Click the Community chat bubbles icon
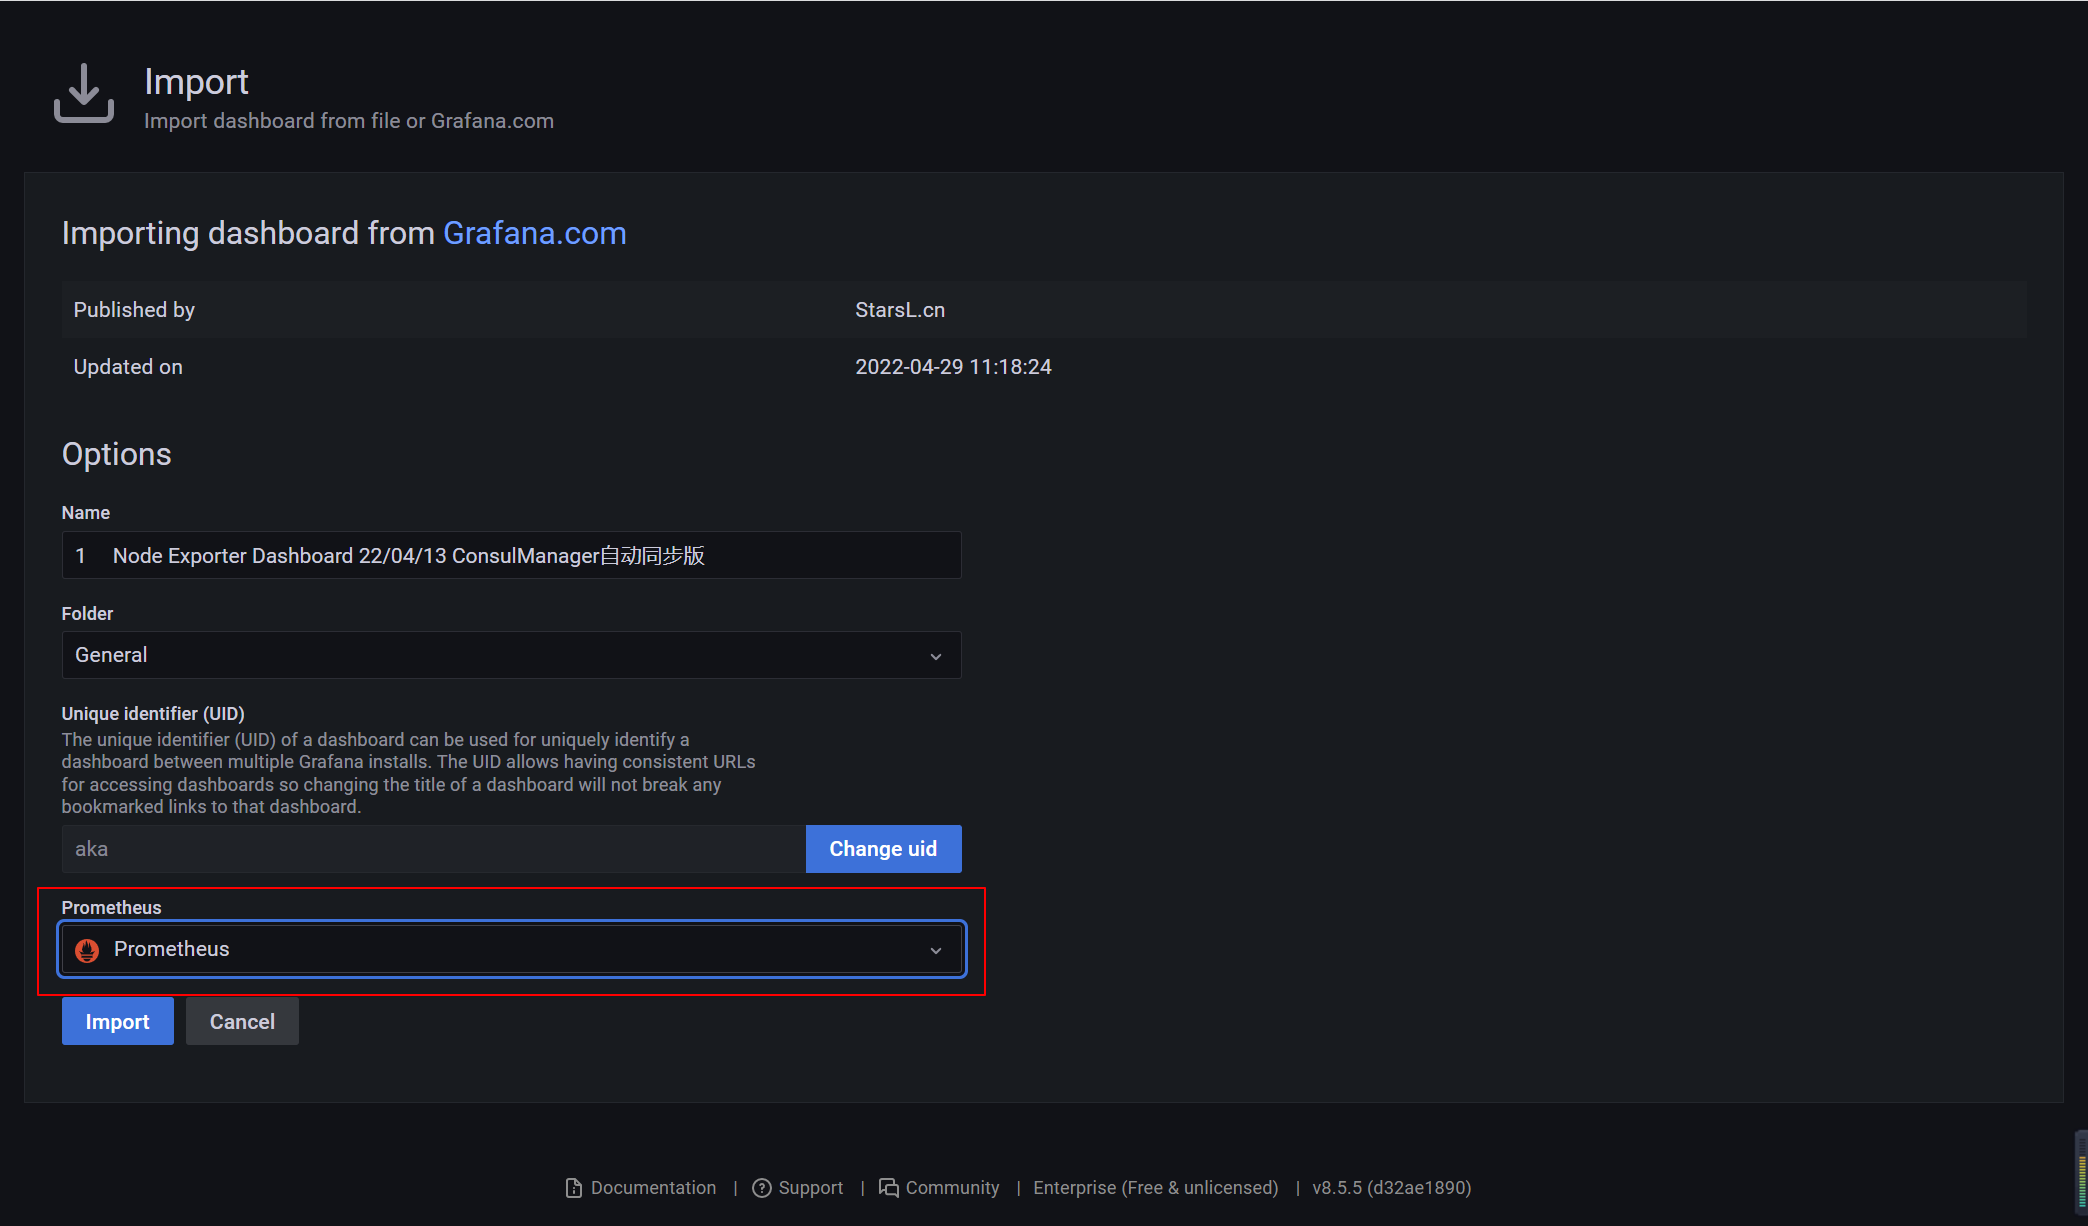 coord(888,1188)
